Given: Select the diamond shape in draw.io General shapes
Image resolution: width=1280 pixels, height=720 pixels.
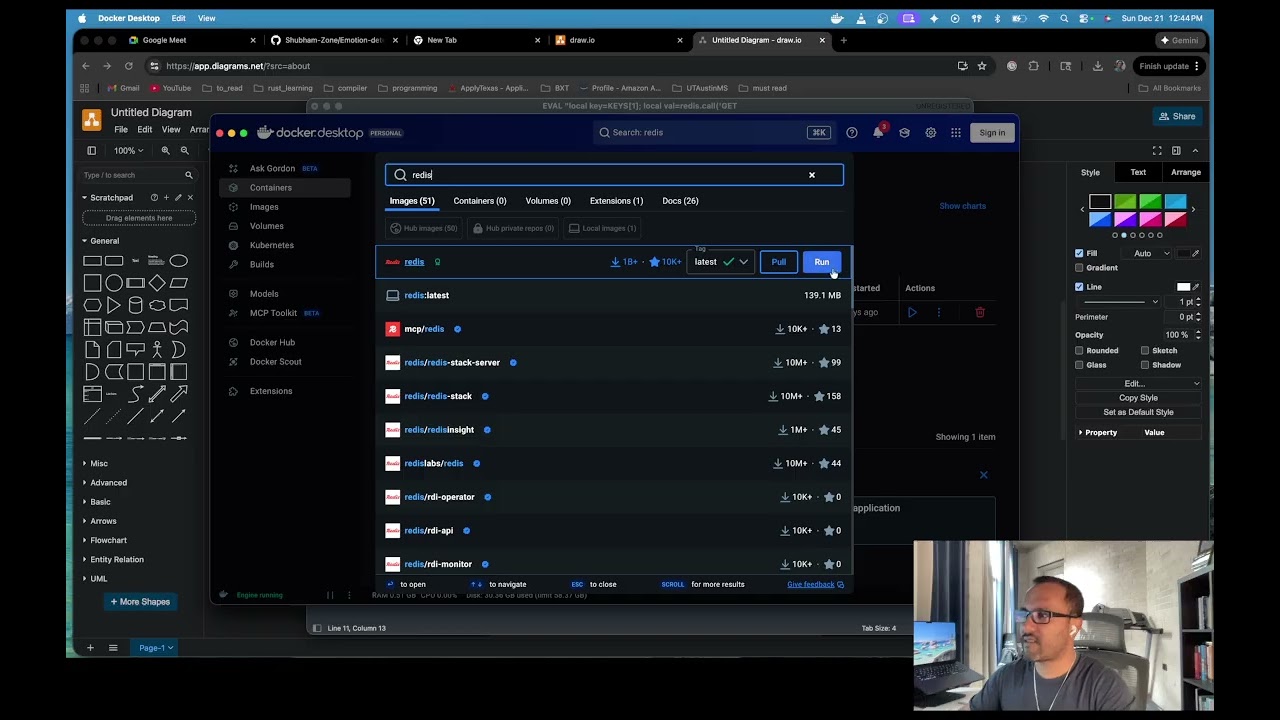Looking at the screenshot, I should coord(157,283).
